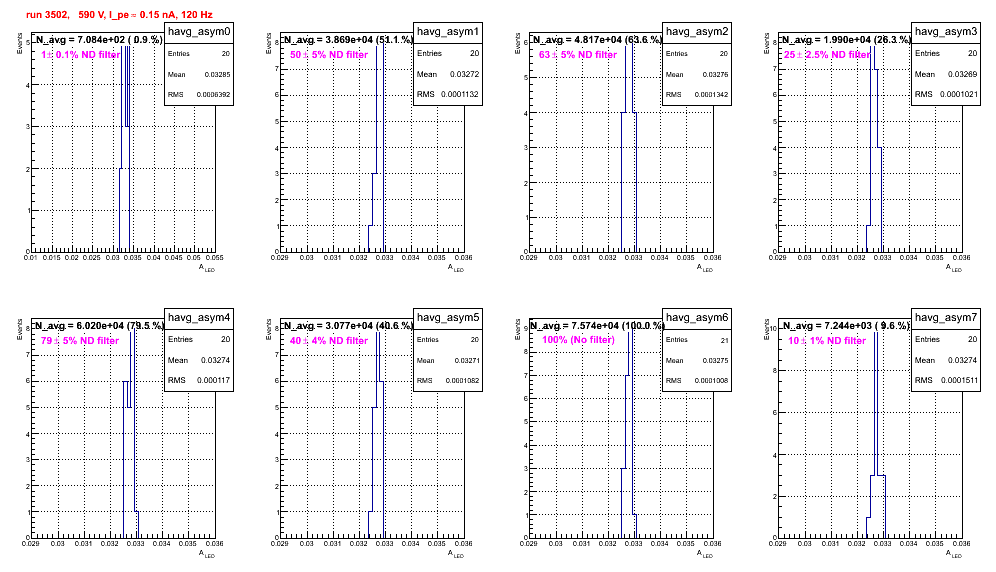Click the Entries 20 row in havg_asym3
The image size is (996, 572).
coord(946,53)
